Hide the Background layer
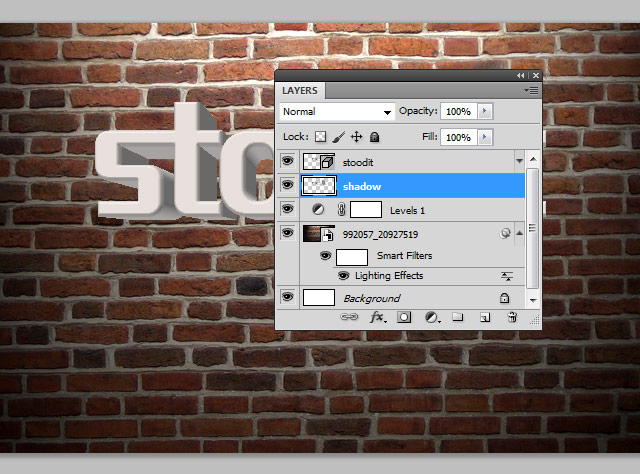This screenshot has height=474, width=640. 288,297
